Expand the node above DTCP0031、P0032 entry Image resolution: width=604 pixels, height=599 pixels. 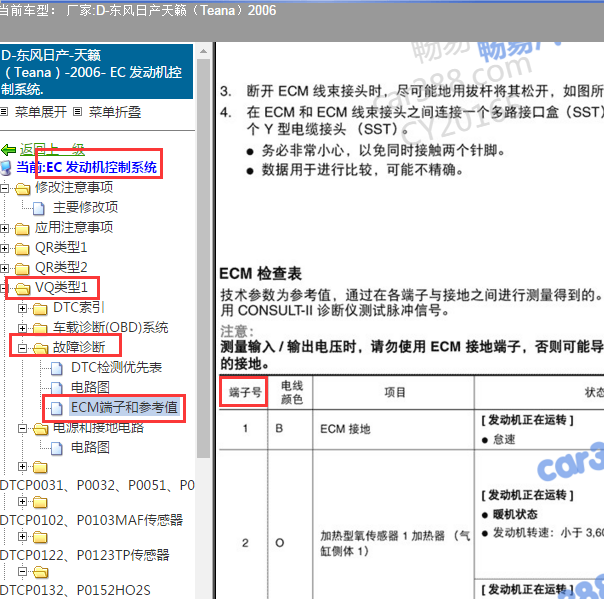click(x=22, y=466)
